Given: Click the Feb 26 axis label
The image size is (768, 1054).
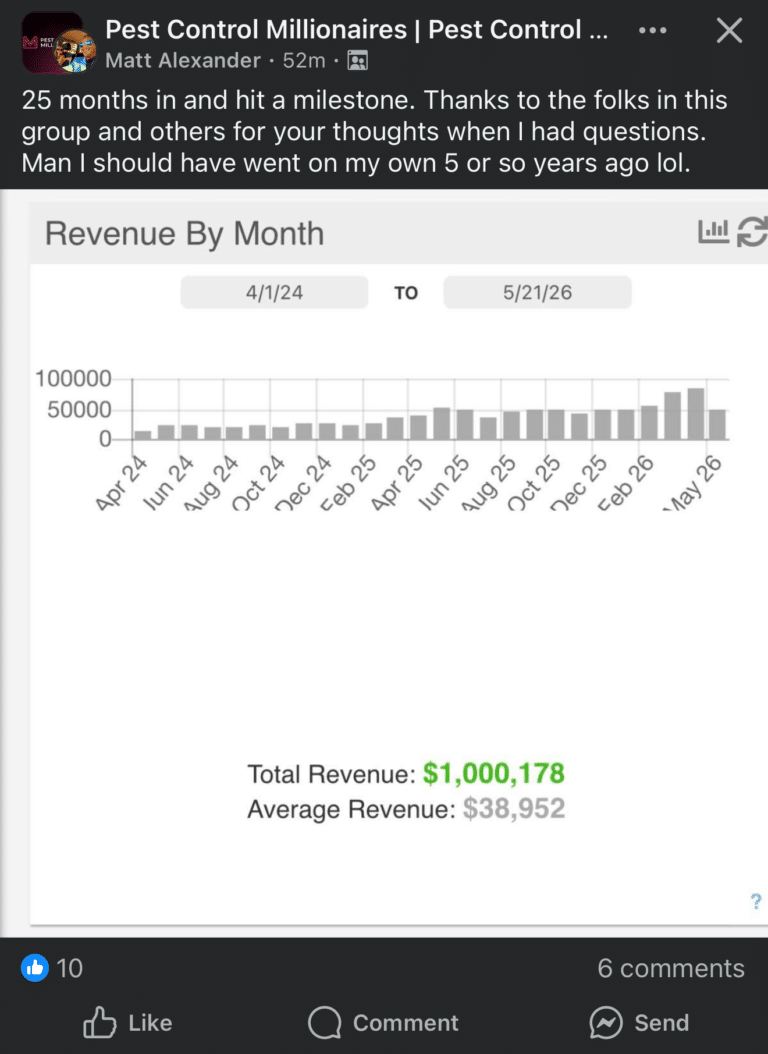Looking at the screenshot, I should [x=626, y=483].
